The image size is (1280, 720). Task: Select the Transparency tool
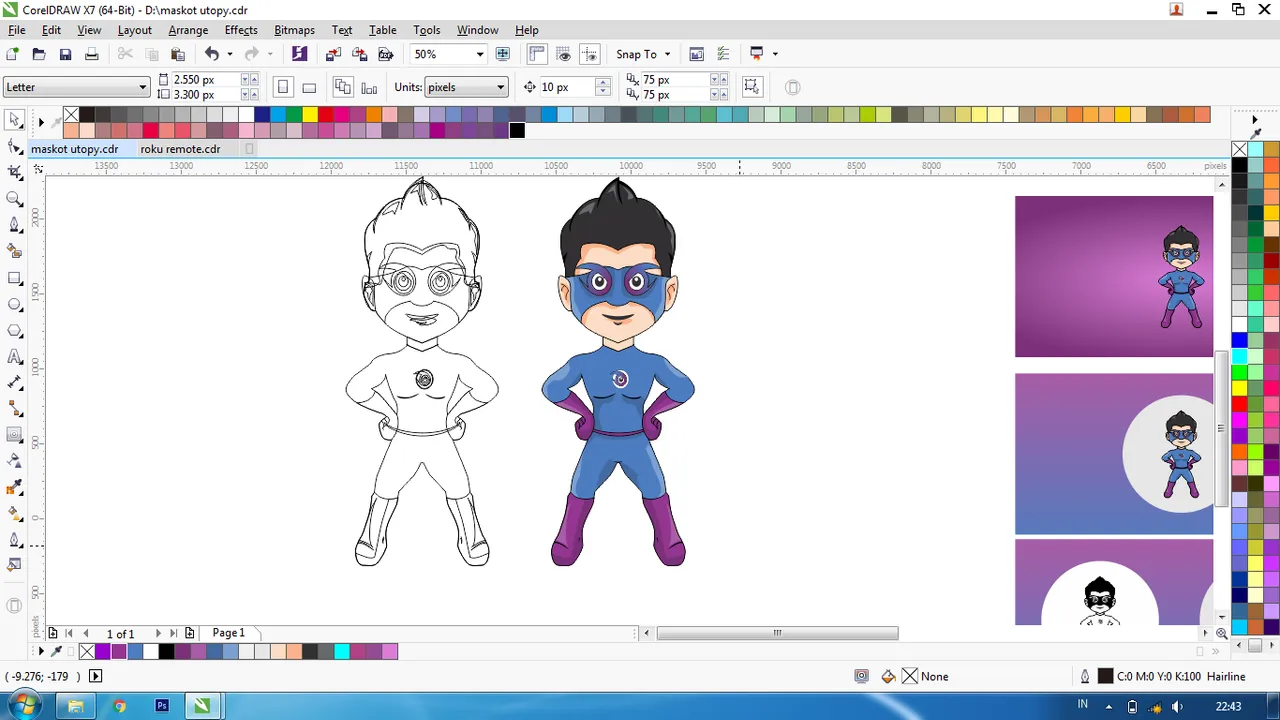point(14,461)
